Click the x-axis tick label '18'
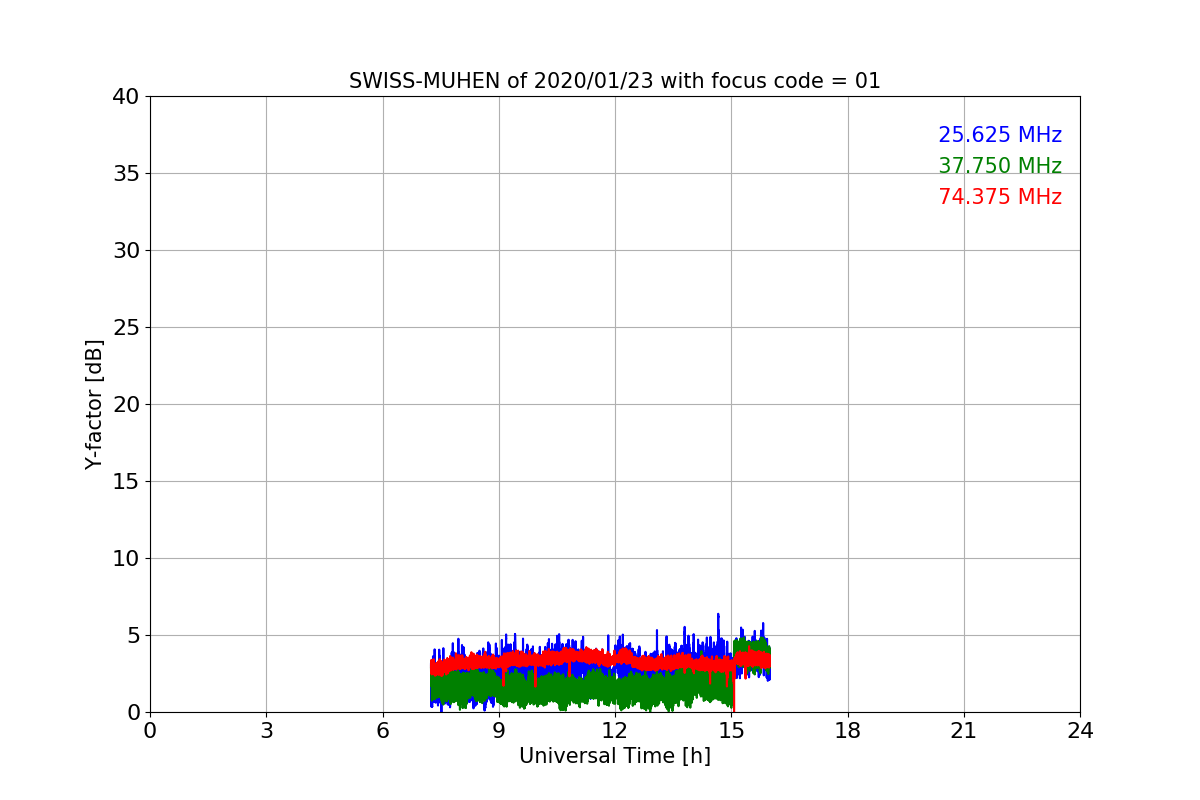1200x800 pixels. coord(848,731)
